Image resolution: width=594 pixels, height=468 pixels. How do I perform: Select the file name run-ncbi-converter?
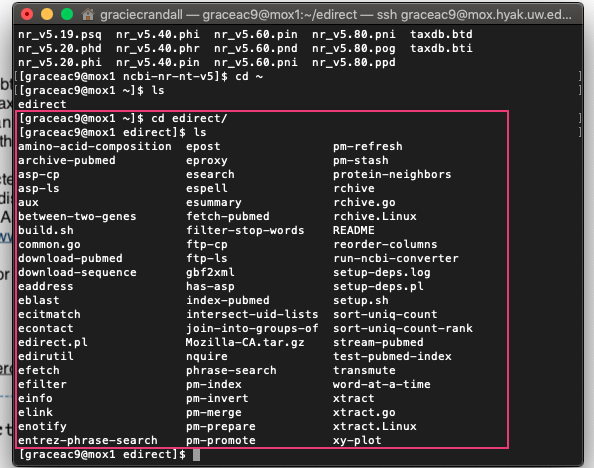396,258
